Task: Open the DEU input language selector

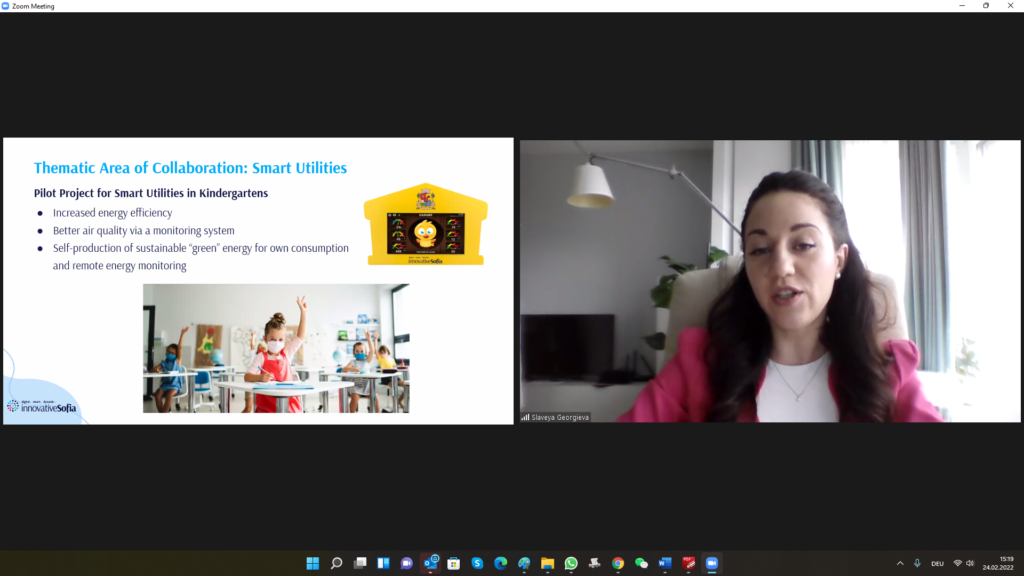Action: [937, 563]
